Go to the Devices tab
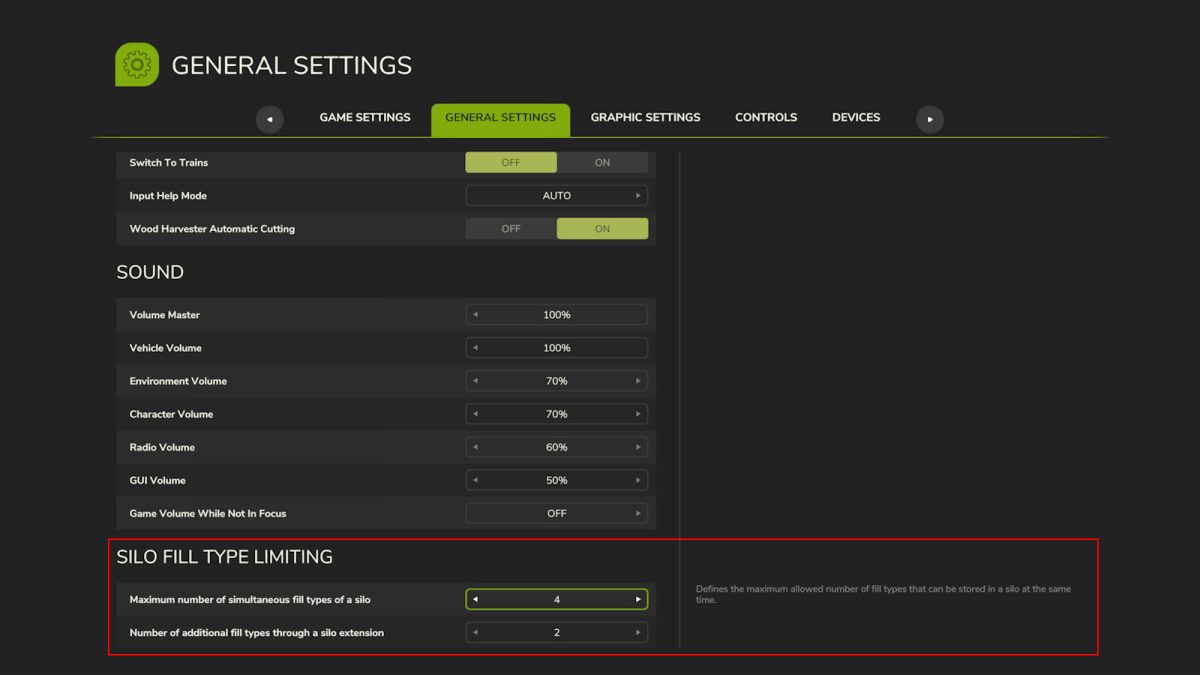Screen dimensions: 1200x675 coord(855,117)
